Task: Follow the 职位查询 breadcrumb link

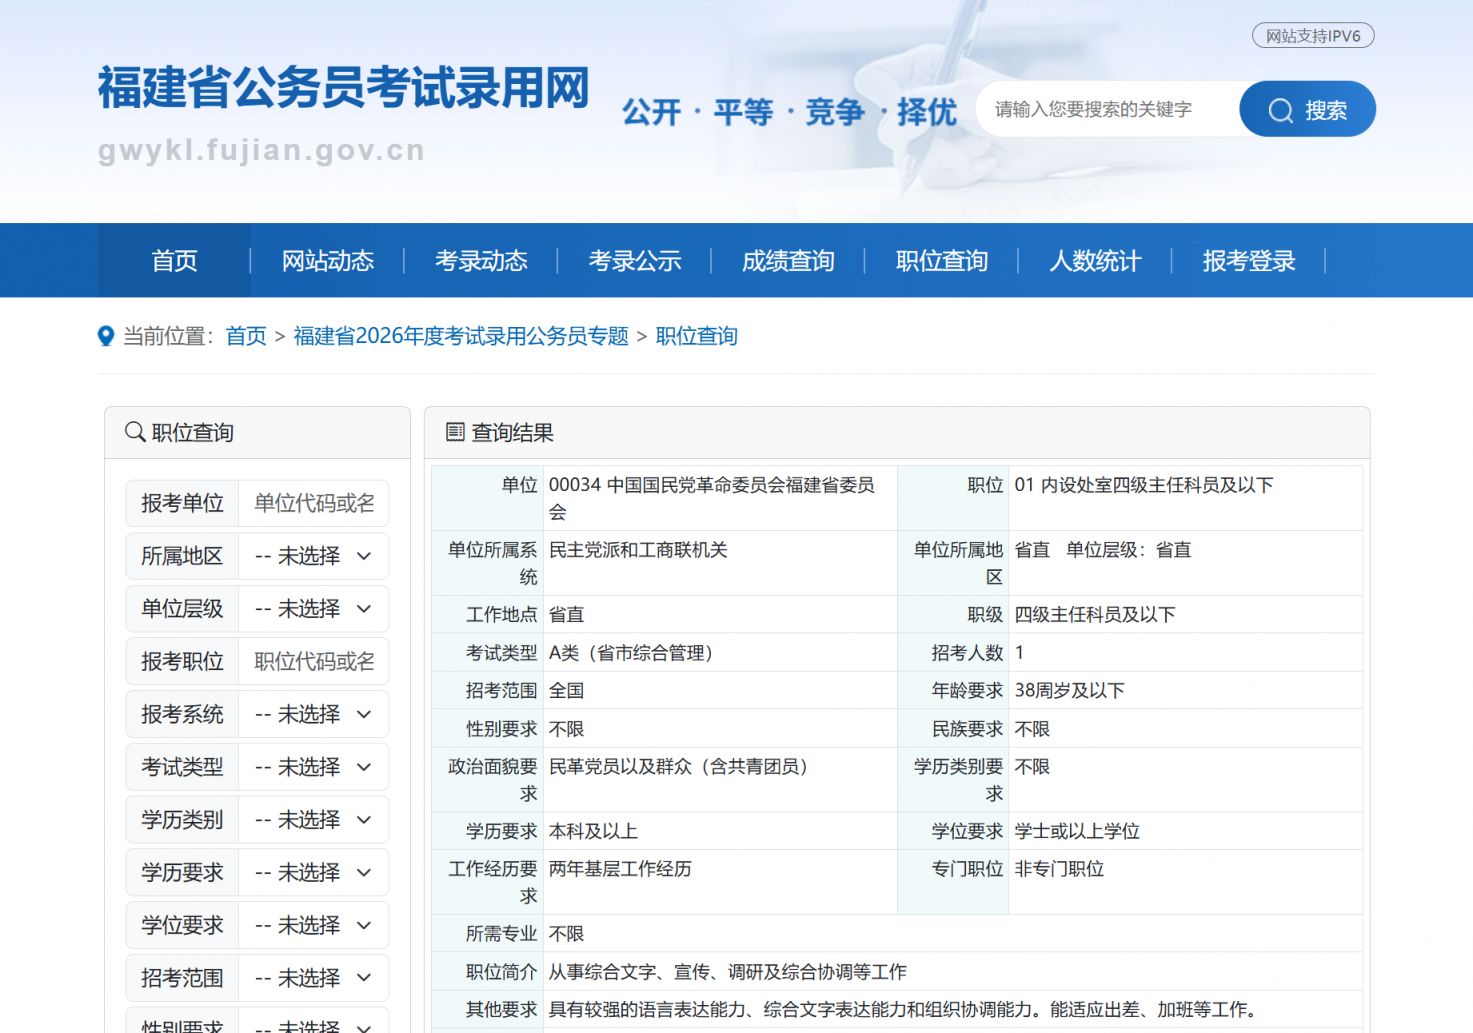Action: coord(697,336)
